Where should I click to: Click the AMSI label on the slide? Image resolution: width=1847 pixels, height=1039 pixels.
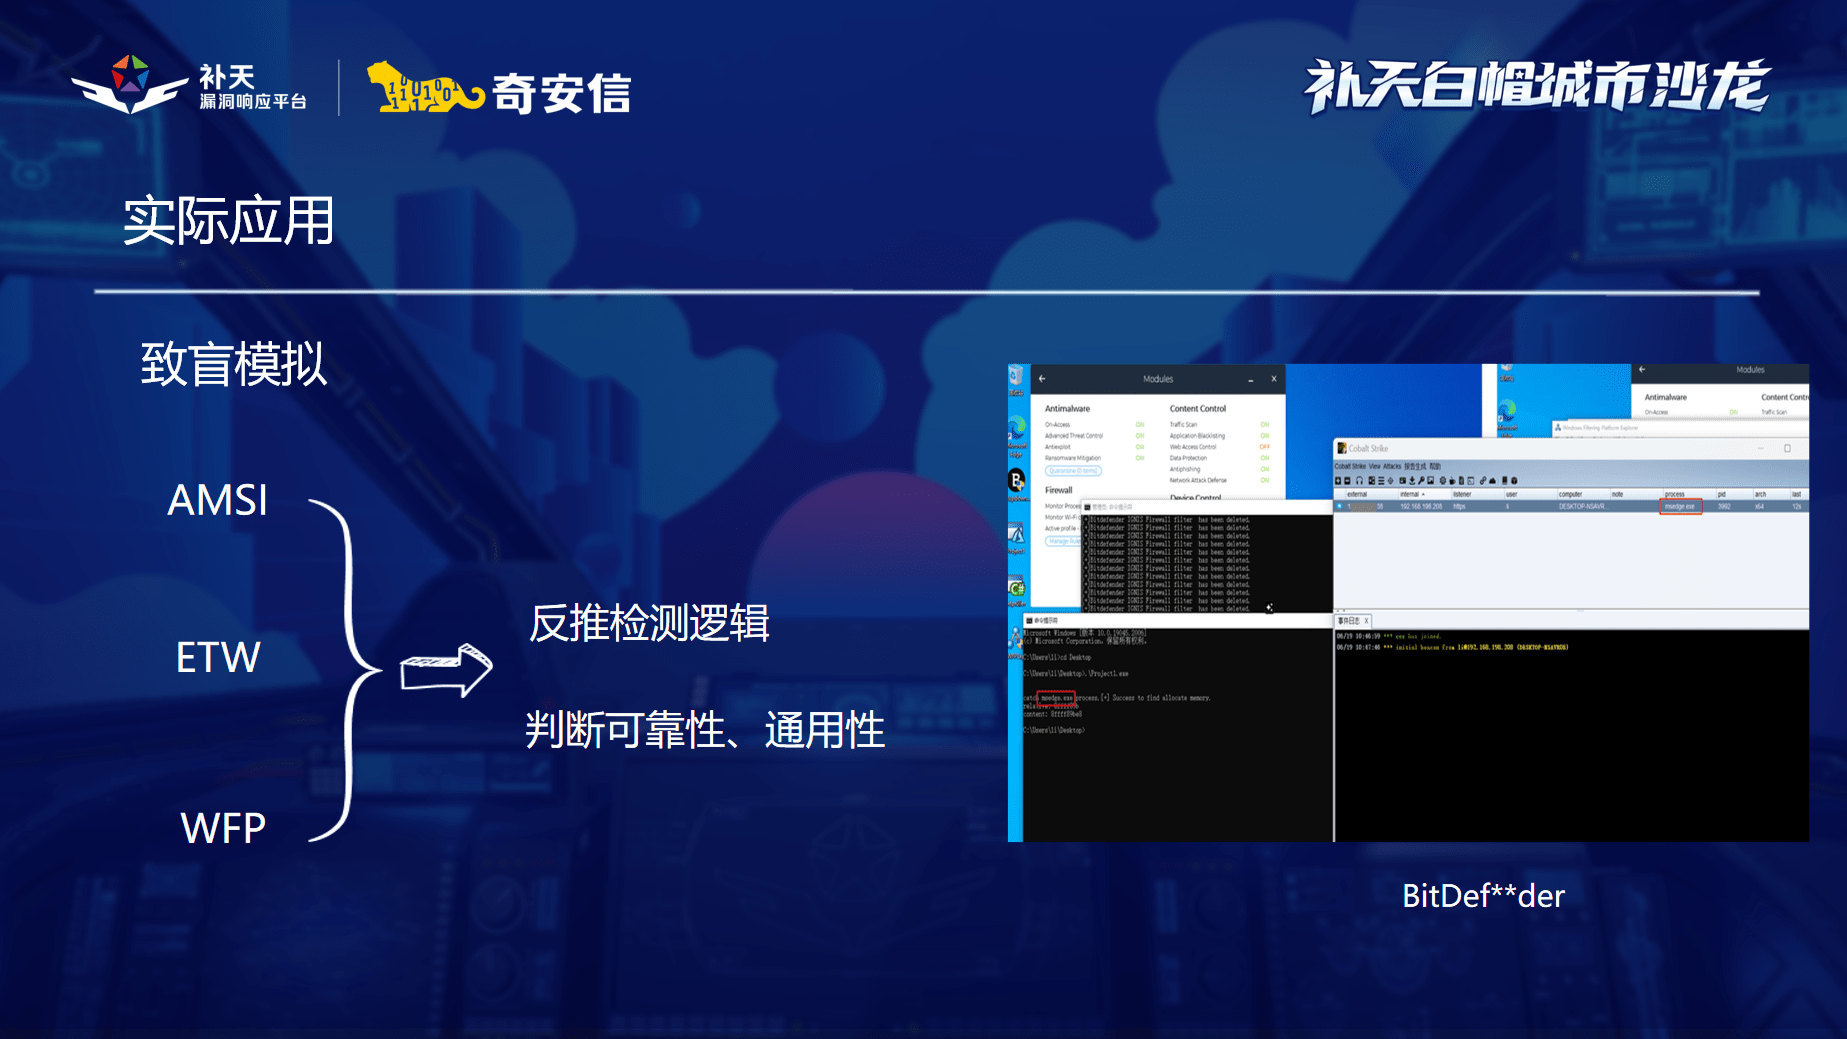click(x=217, y=499)
